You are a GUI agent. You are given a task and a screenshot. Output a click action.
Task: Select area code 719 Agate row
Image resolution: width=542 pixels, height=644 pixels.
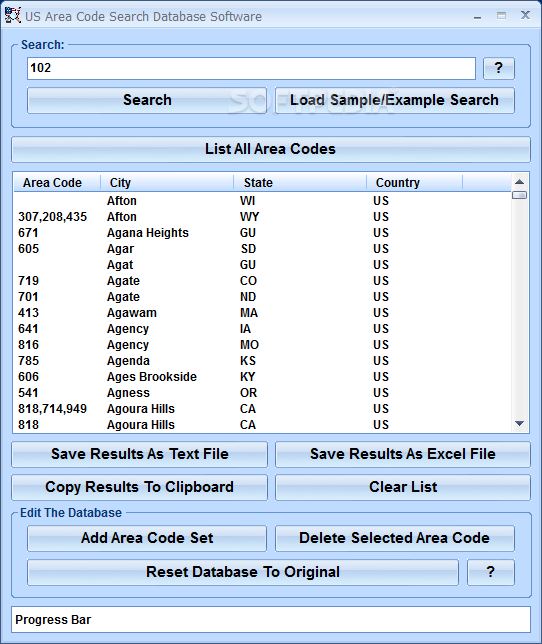pos(263,281)
